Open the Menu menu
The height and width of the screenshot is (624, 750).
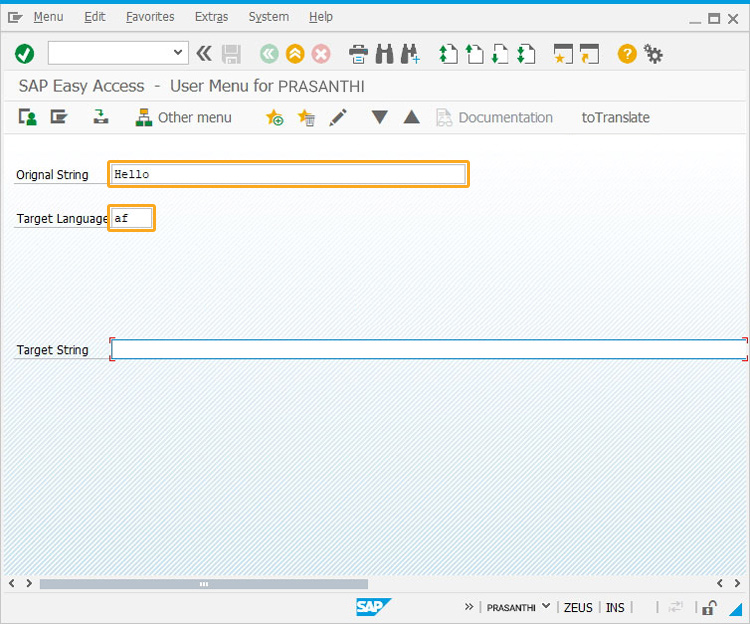48,17
